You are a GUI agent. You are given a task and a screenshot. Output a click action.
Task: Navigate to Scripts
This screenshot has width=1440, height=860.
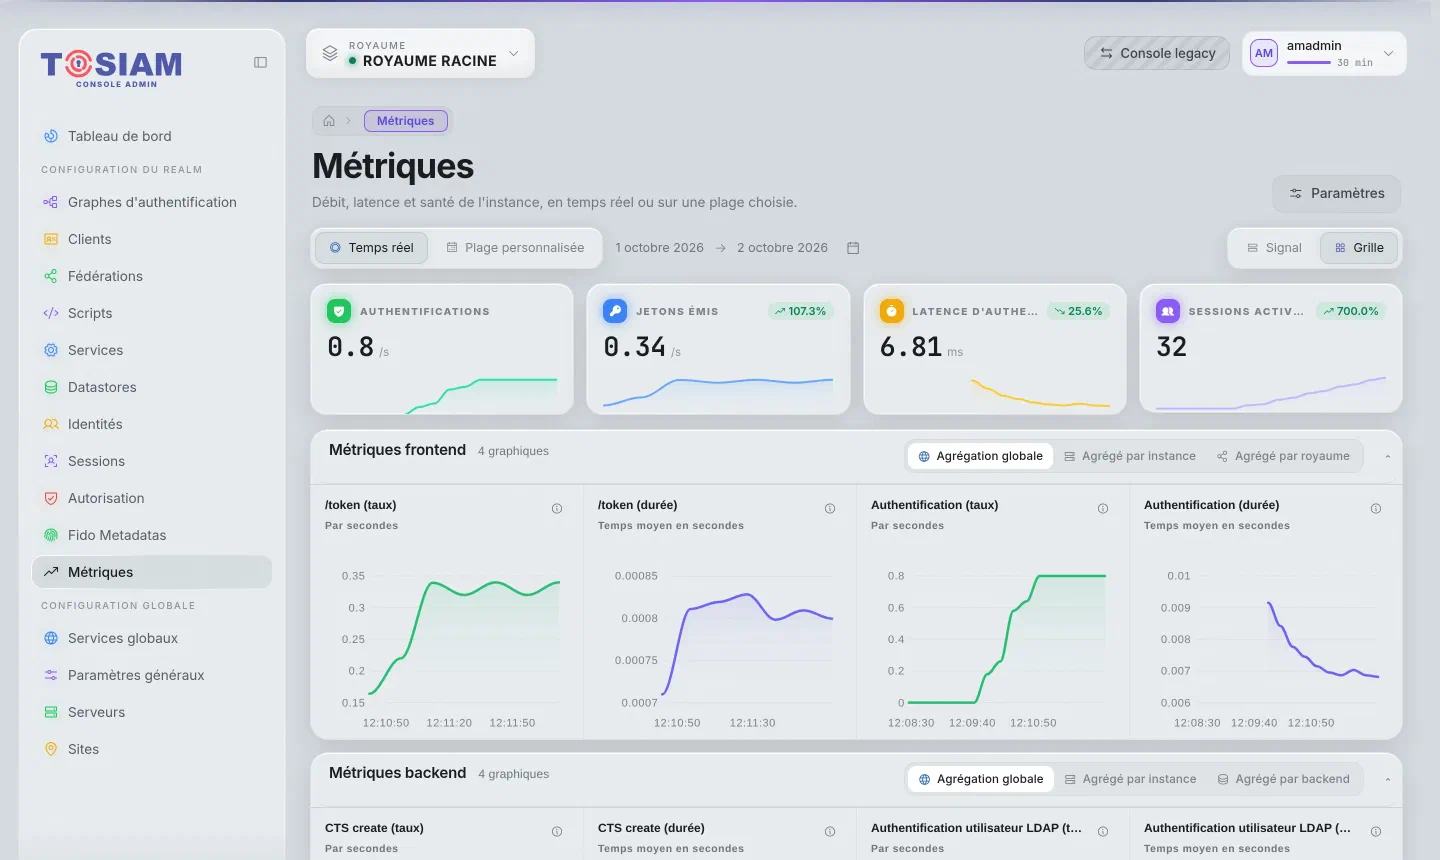tap(152, 313)
